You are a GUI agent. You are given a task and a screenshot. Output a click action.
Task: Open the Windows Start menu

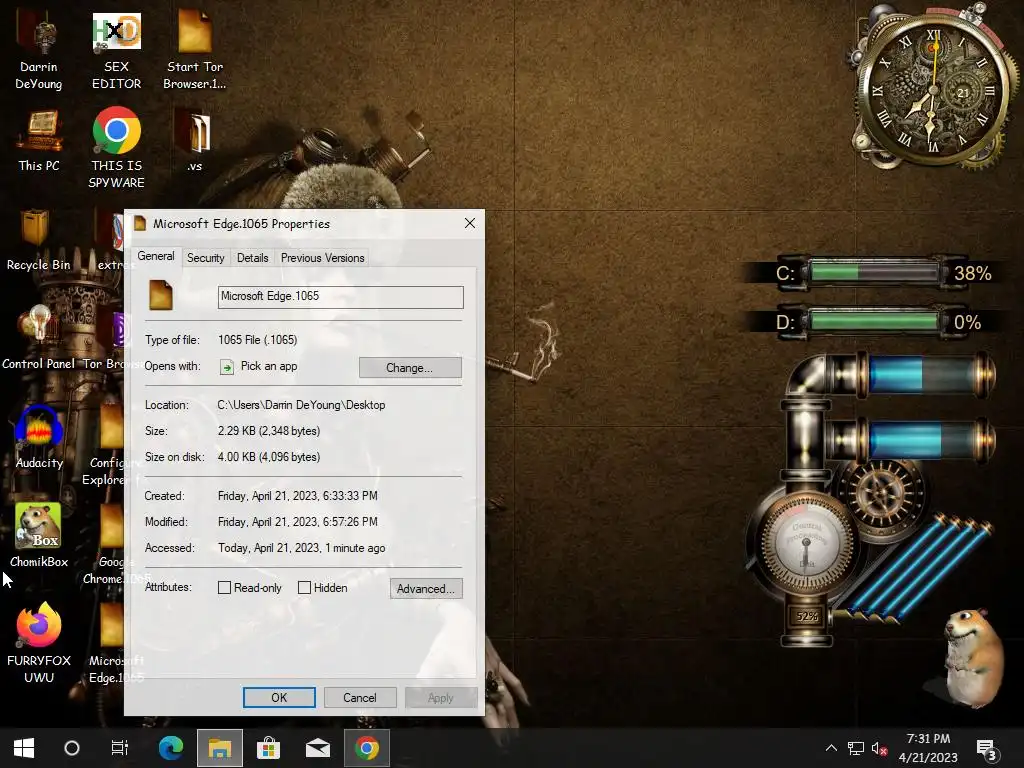(24, 748)
